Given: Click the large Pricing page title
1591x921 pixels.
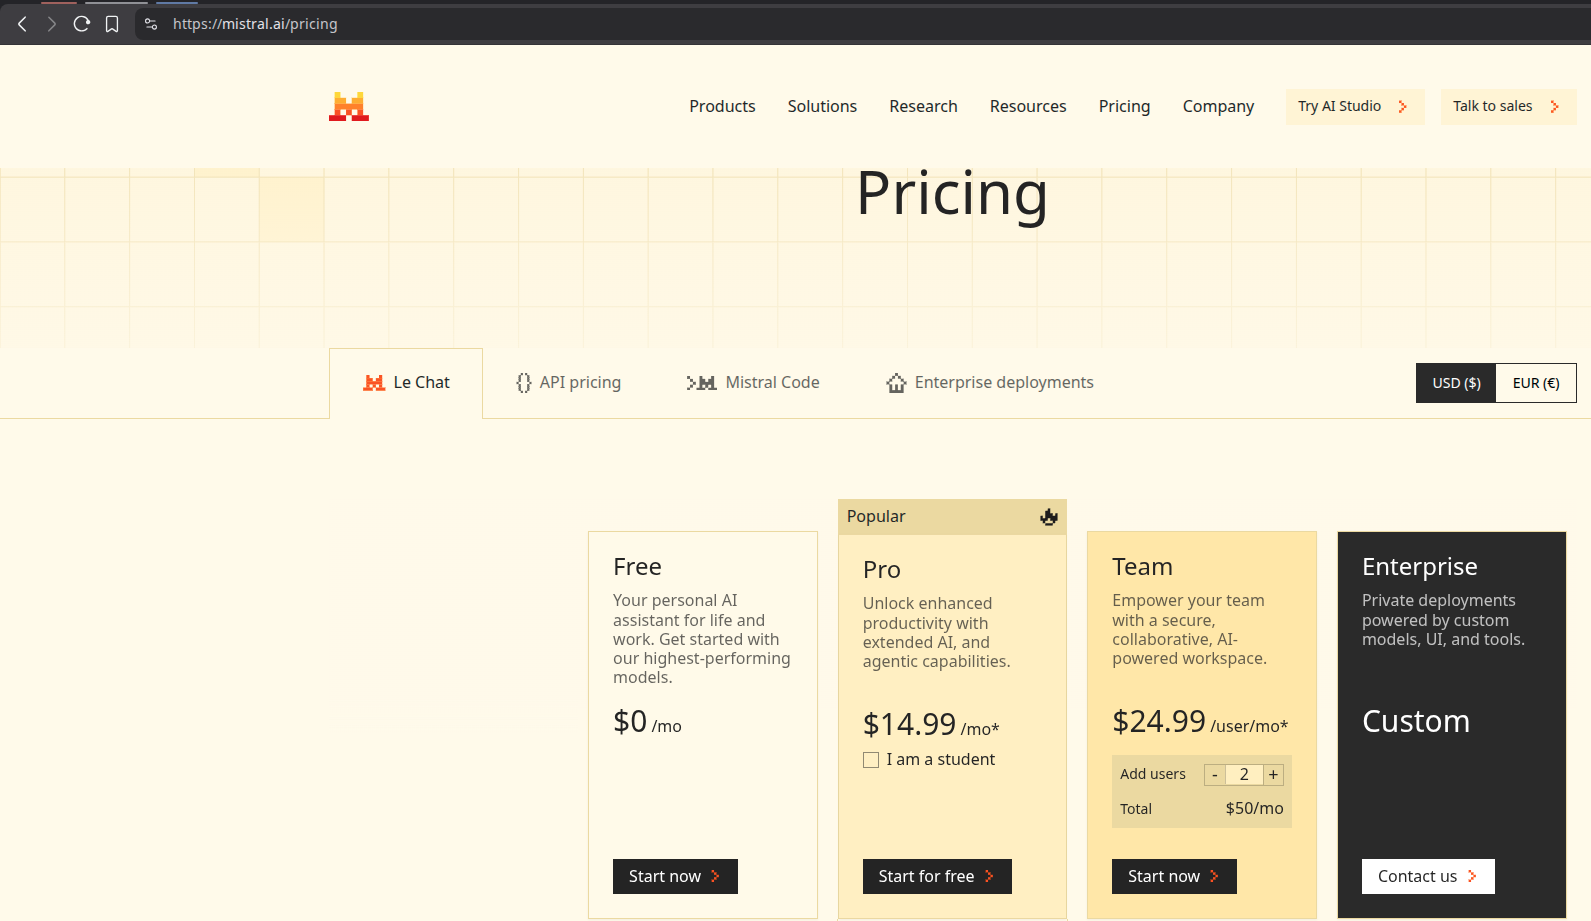Looking at the screenshot, I should 952,194.
